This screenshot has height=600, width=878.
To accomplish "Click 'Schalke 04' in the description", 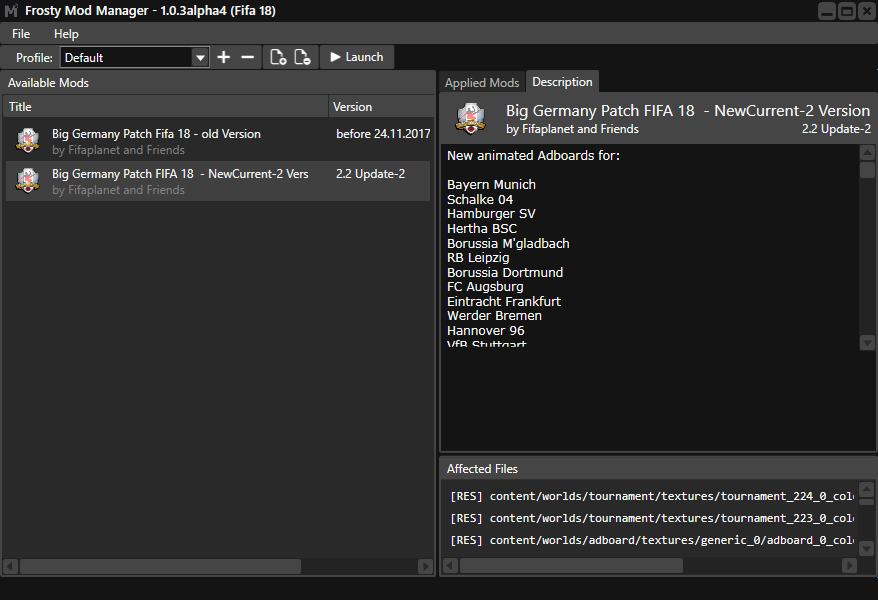I will [x=480, y=199].
